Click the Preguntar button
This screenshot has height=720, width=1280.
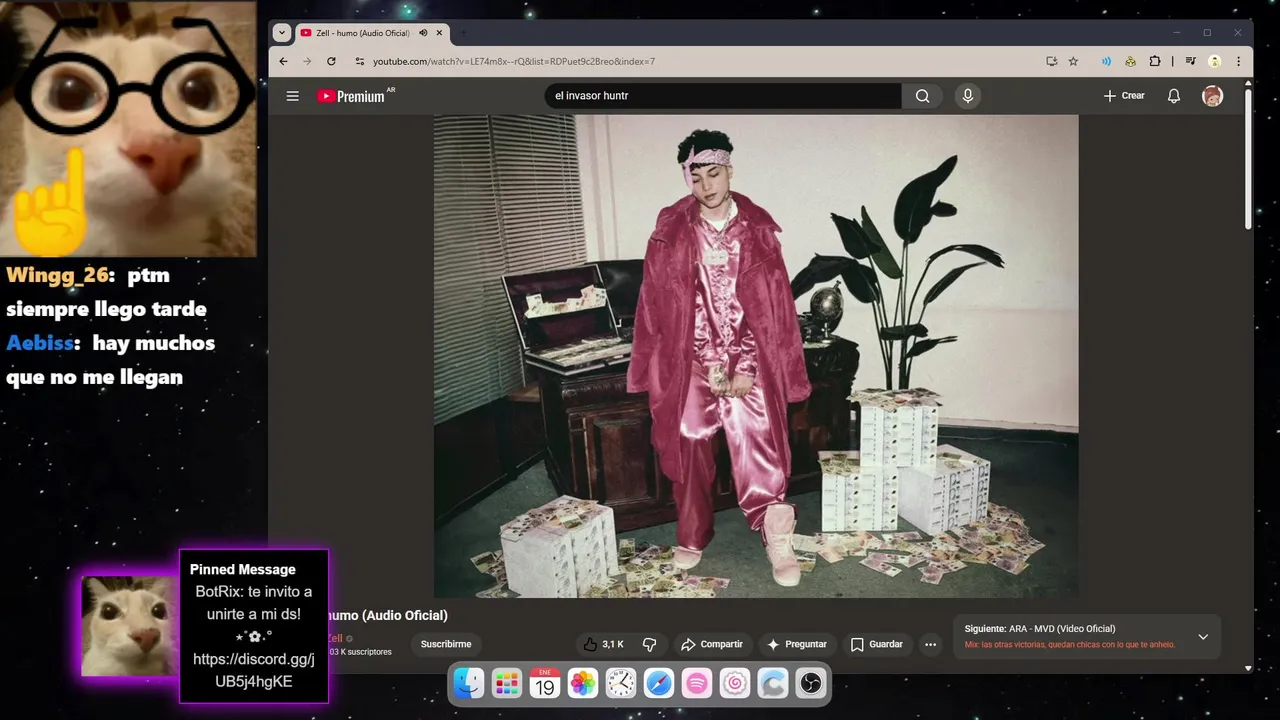coord(796,645)
